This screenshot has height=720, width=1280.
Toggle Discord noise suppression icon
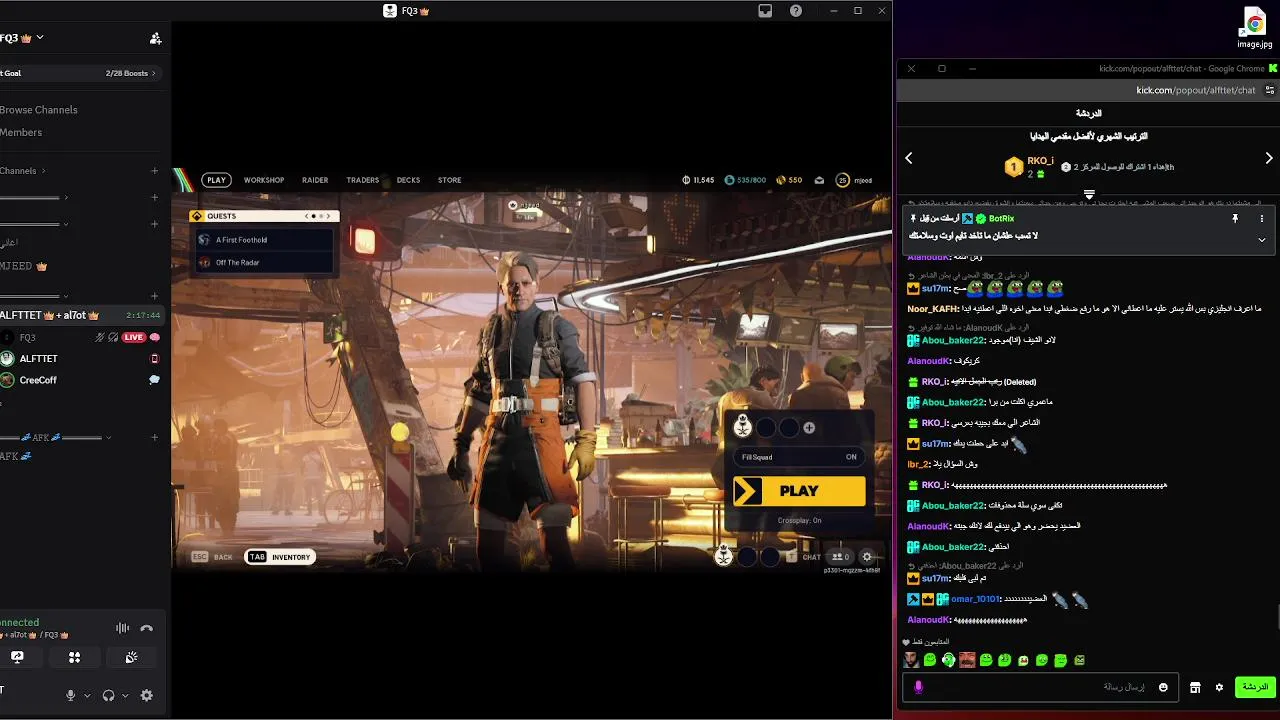(x=122, y=628)
